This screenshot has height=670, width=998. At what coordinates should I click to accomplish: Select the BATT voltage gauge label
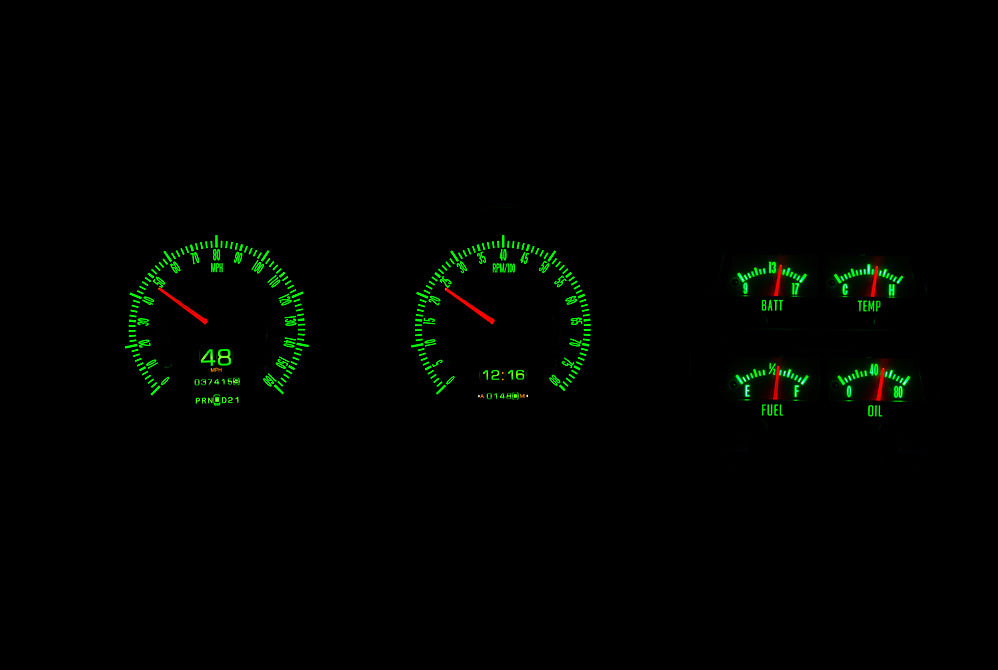(772, 306)
